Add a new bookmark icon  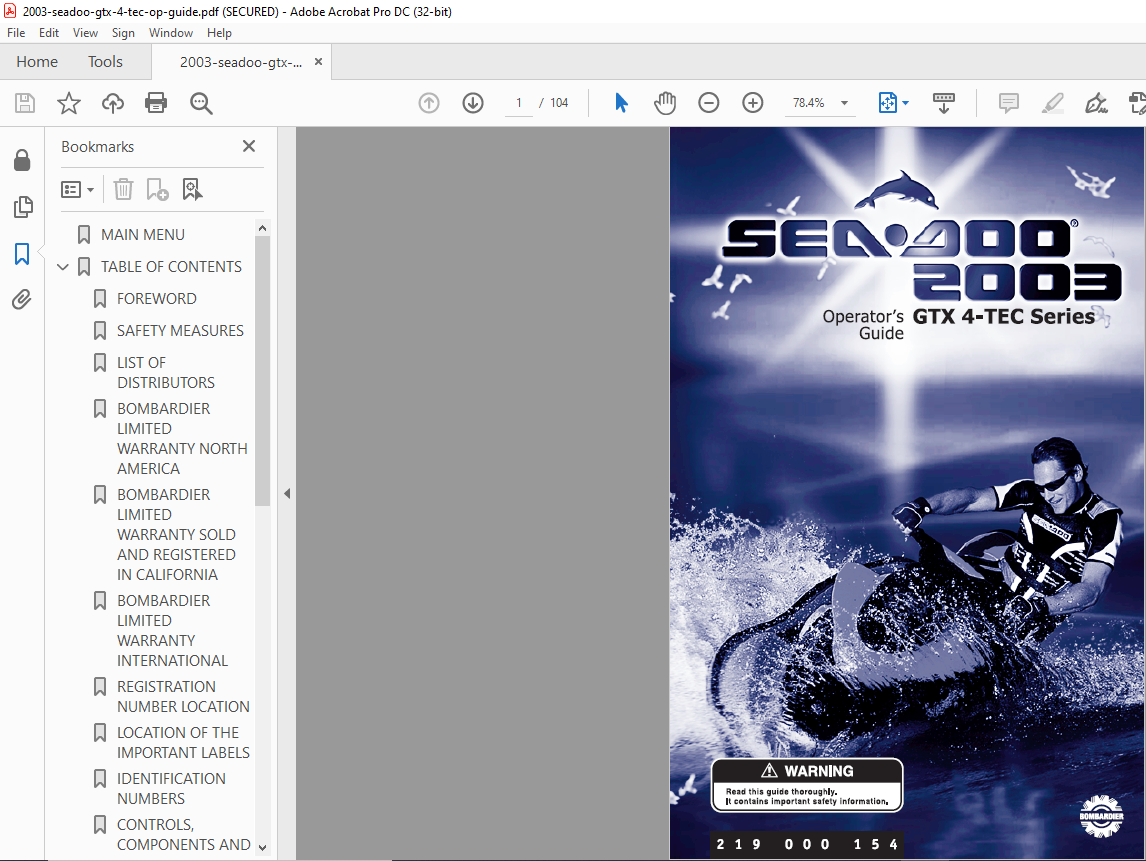pos(157,189)
